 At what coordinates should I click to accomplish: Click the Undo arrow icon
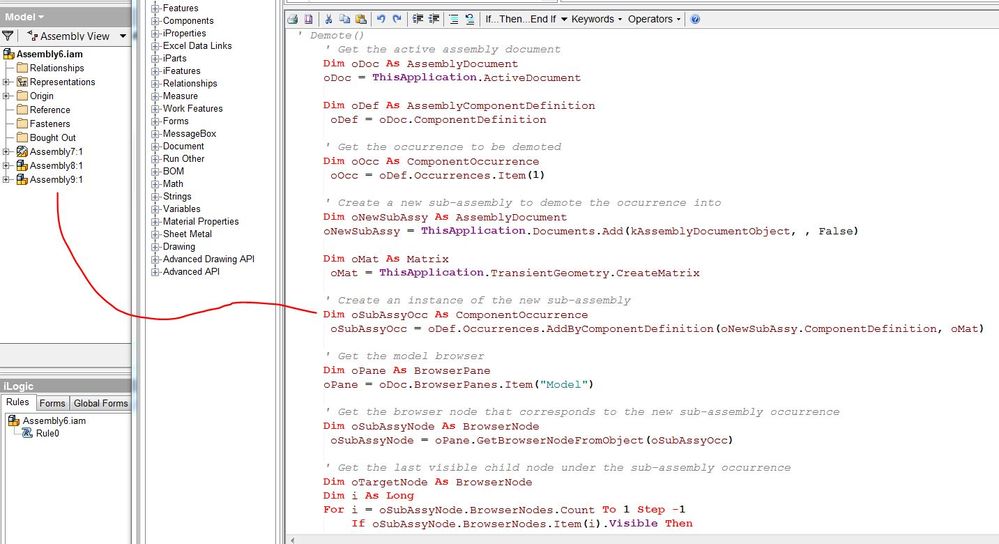pyautogui.click(x=381, y=19)
